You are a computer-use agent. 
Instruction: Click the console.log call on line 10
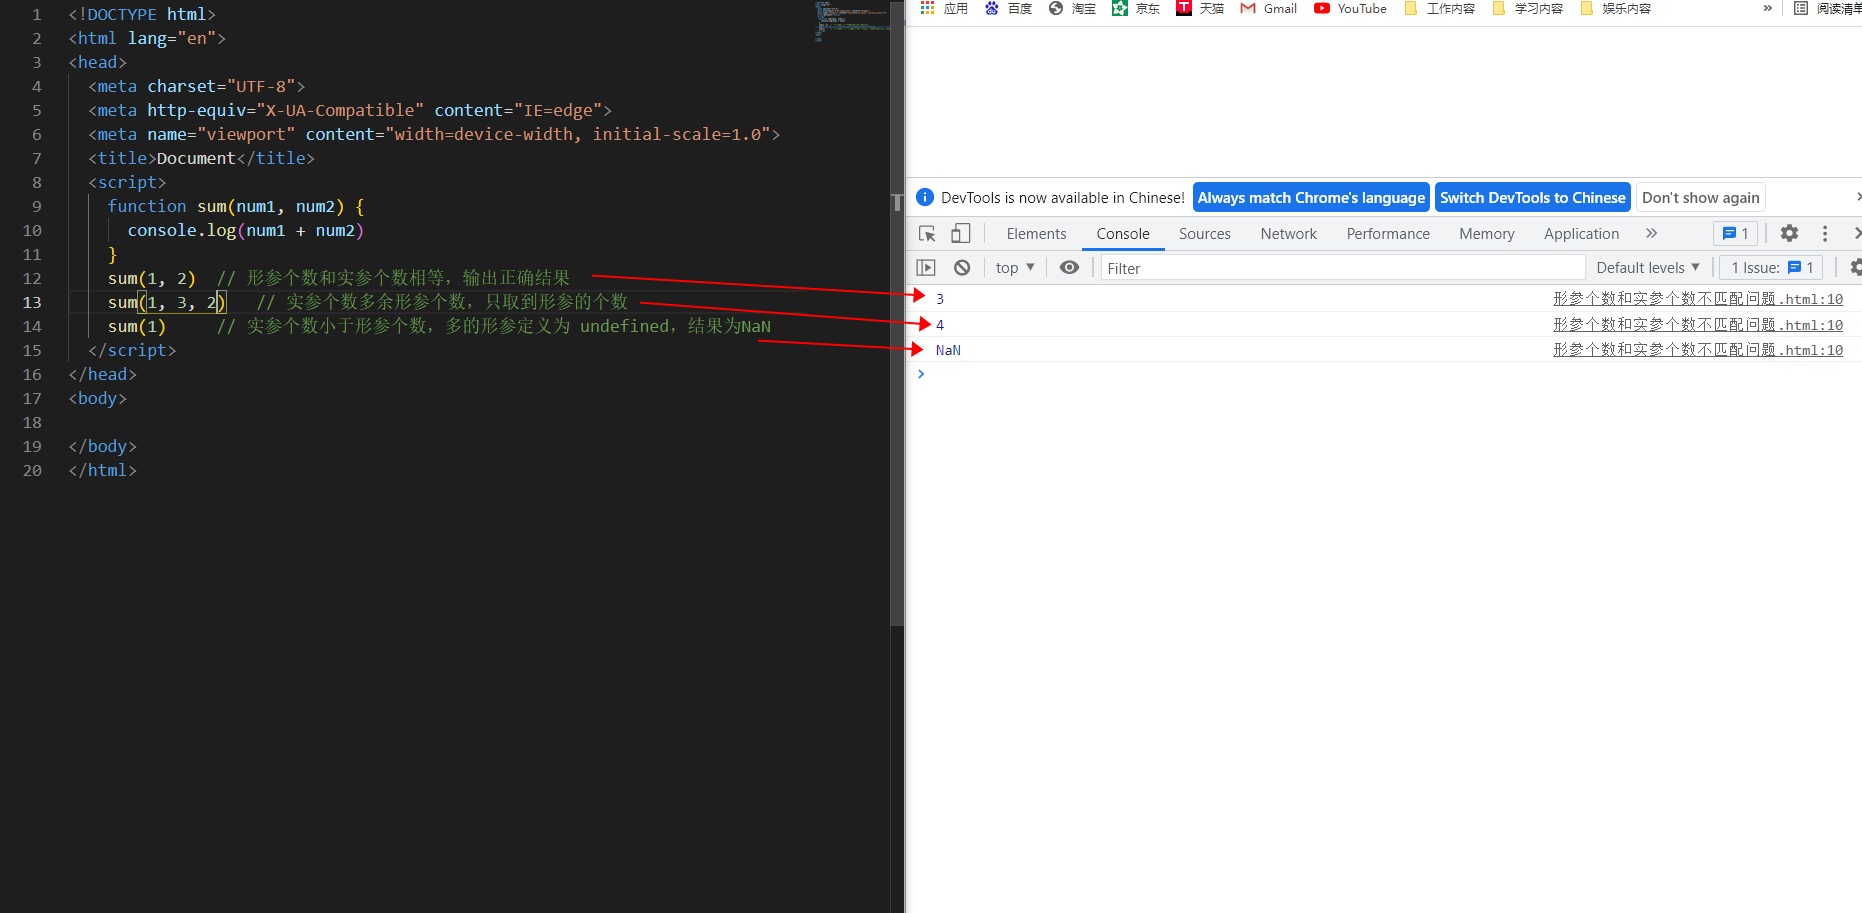(x=245, y=230)
